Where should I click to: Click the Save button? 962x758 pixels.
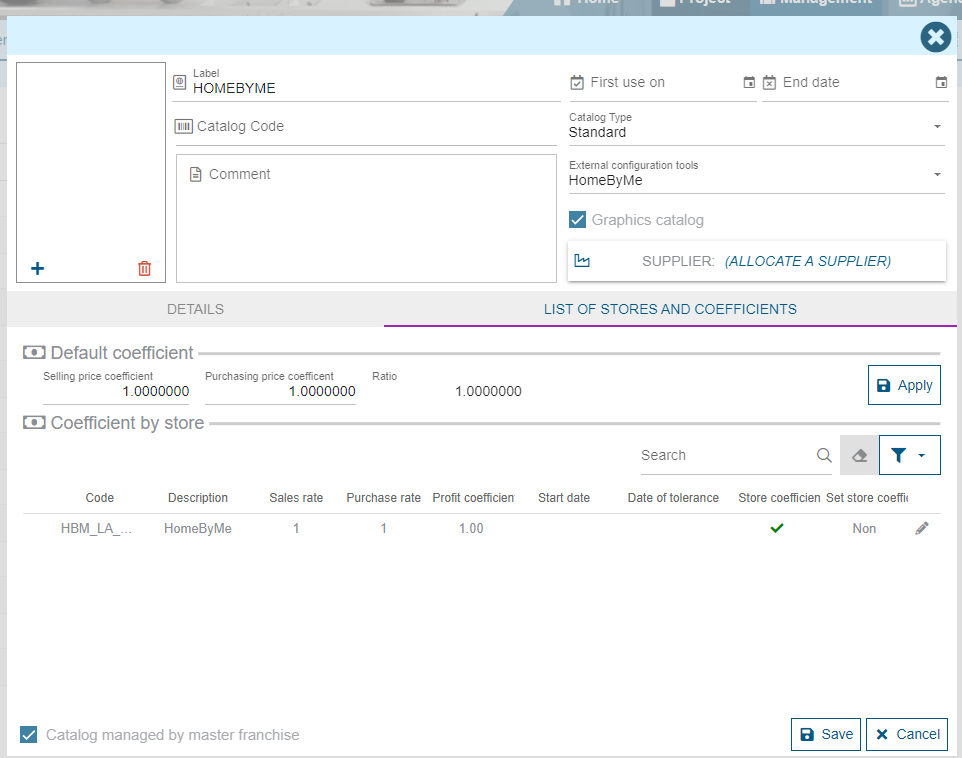[x=826, y=734]
